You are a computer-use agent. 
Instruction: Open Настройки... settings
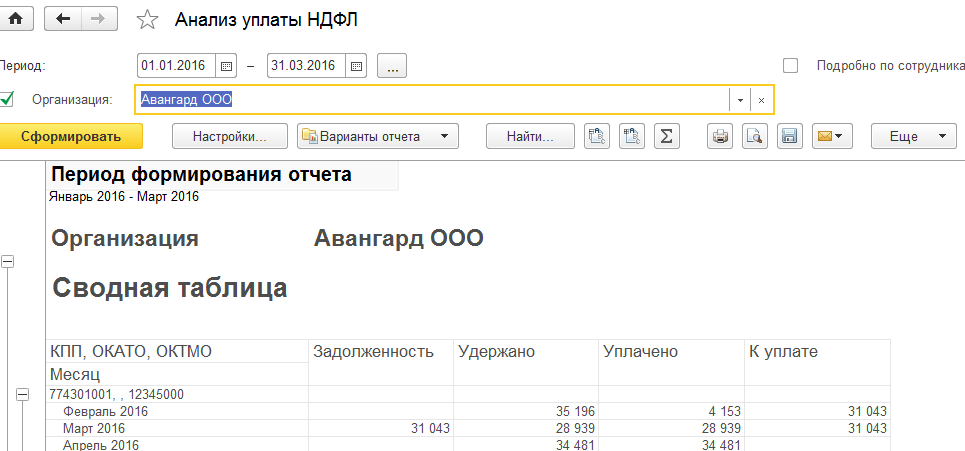pos(230,136)
